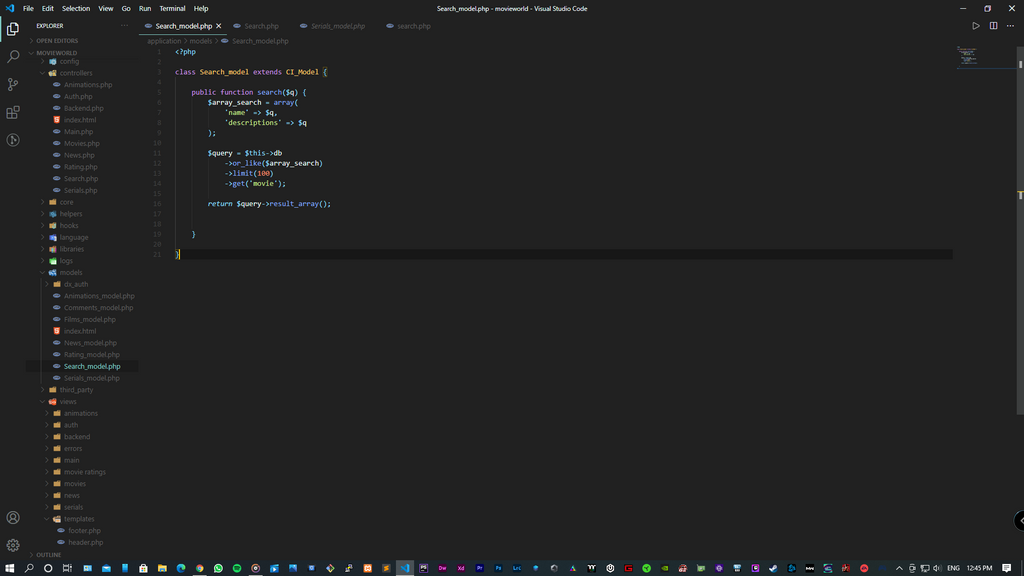Open the Search view in activity bar

coord(12,57)
